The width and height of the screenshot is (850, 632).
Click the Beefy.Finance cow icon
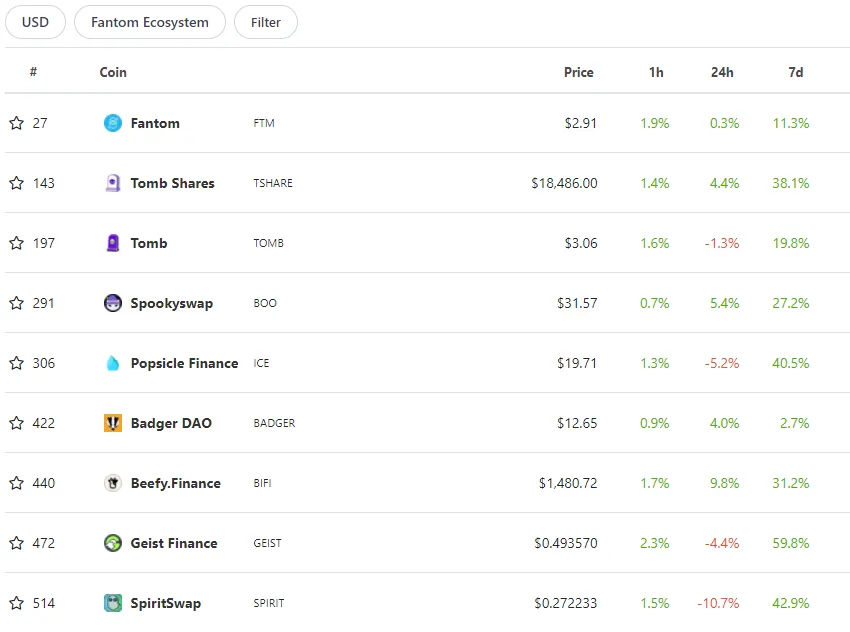pos(113,483)
